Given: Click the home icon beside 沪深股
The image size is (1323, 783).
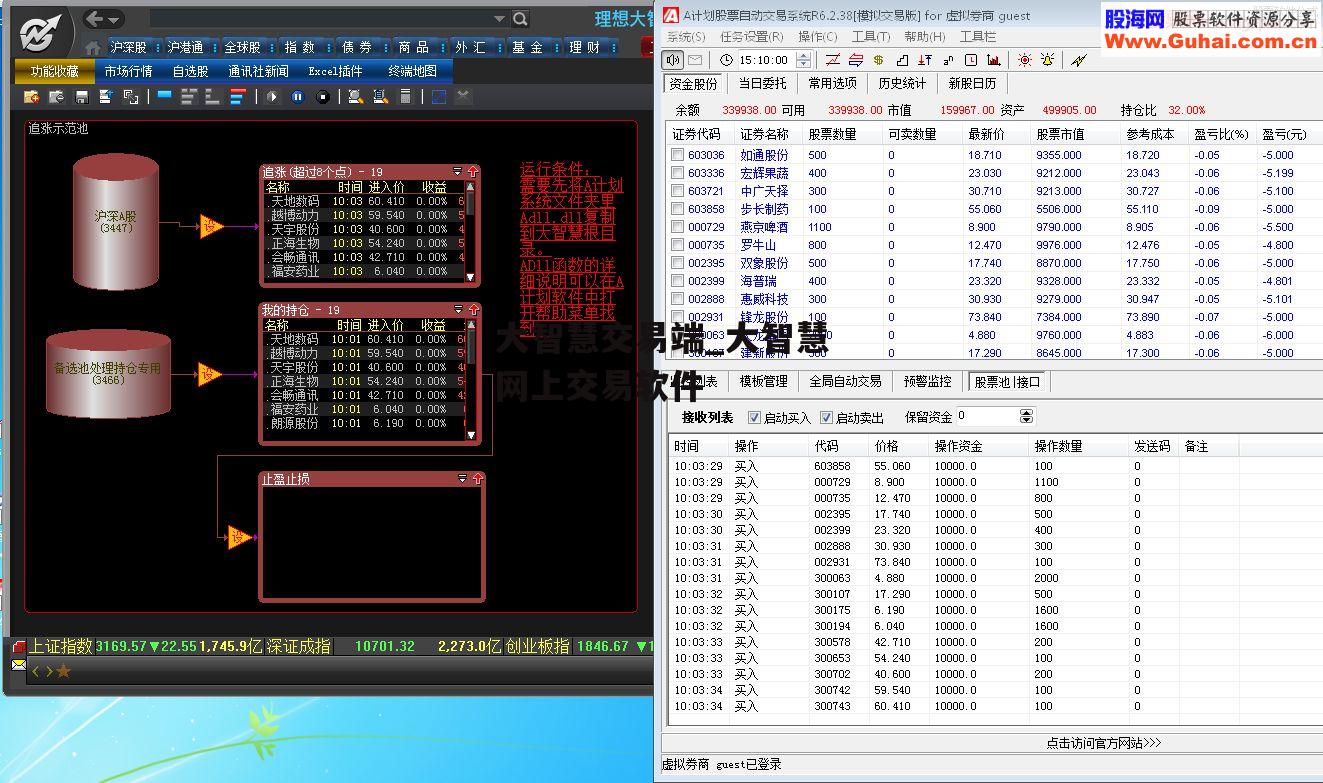Looking at the screenshot, I should [93, 48].
